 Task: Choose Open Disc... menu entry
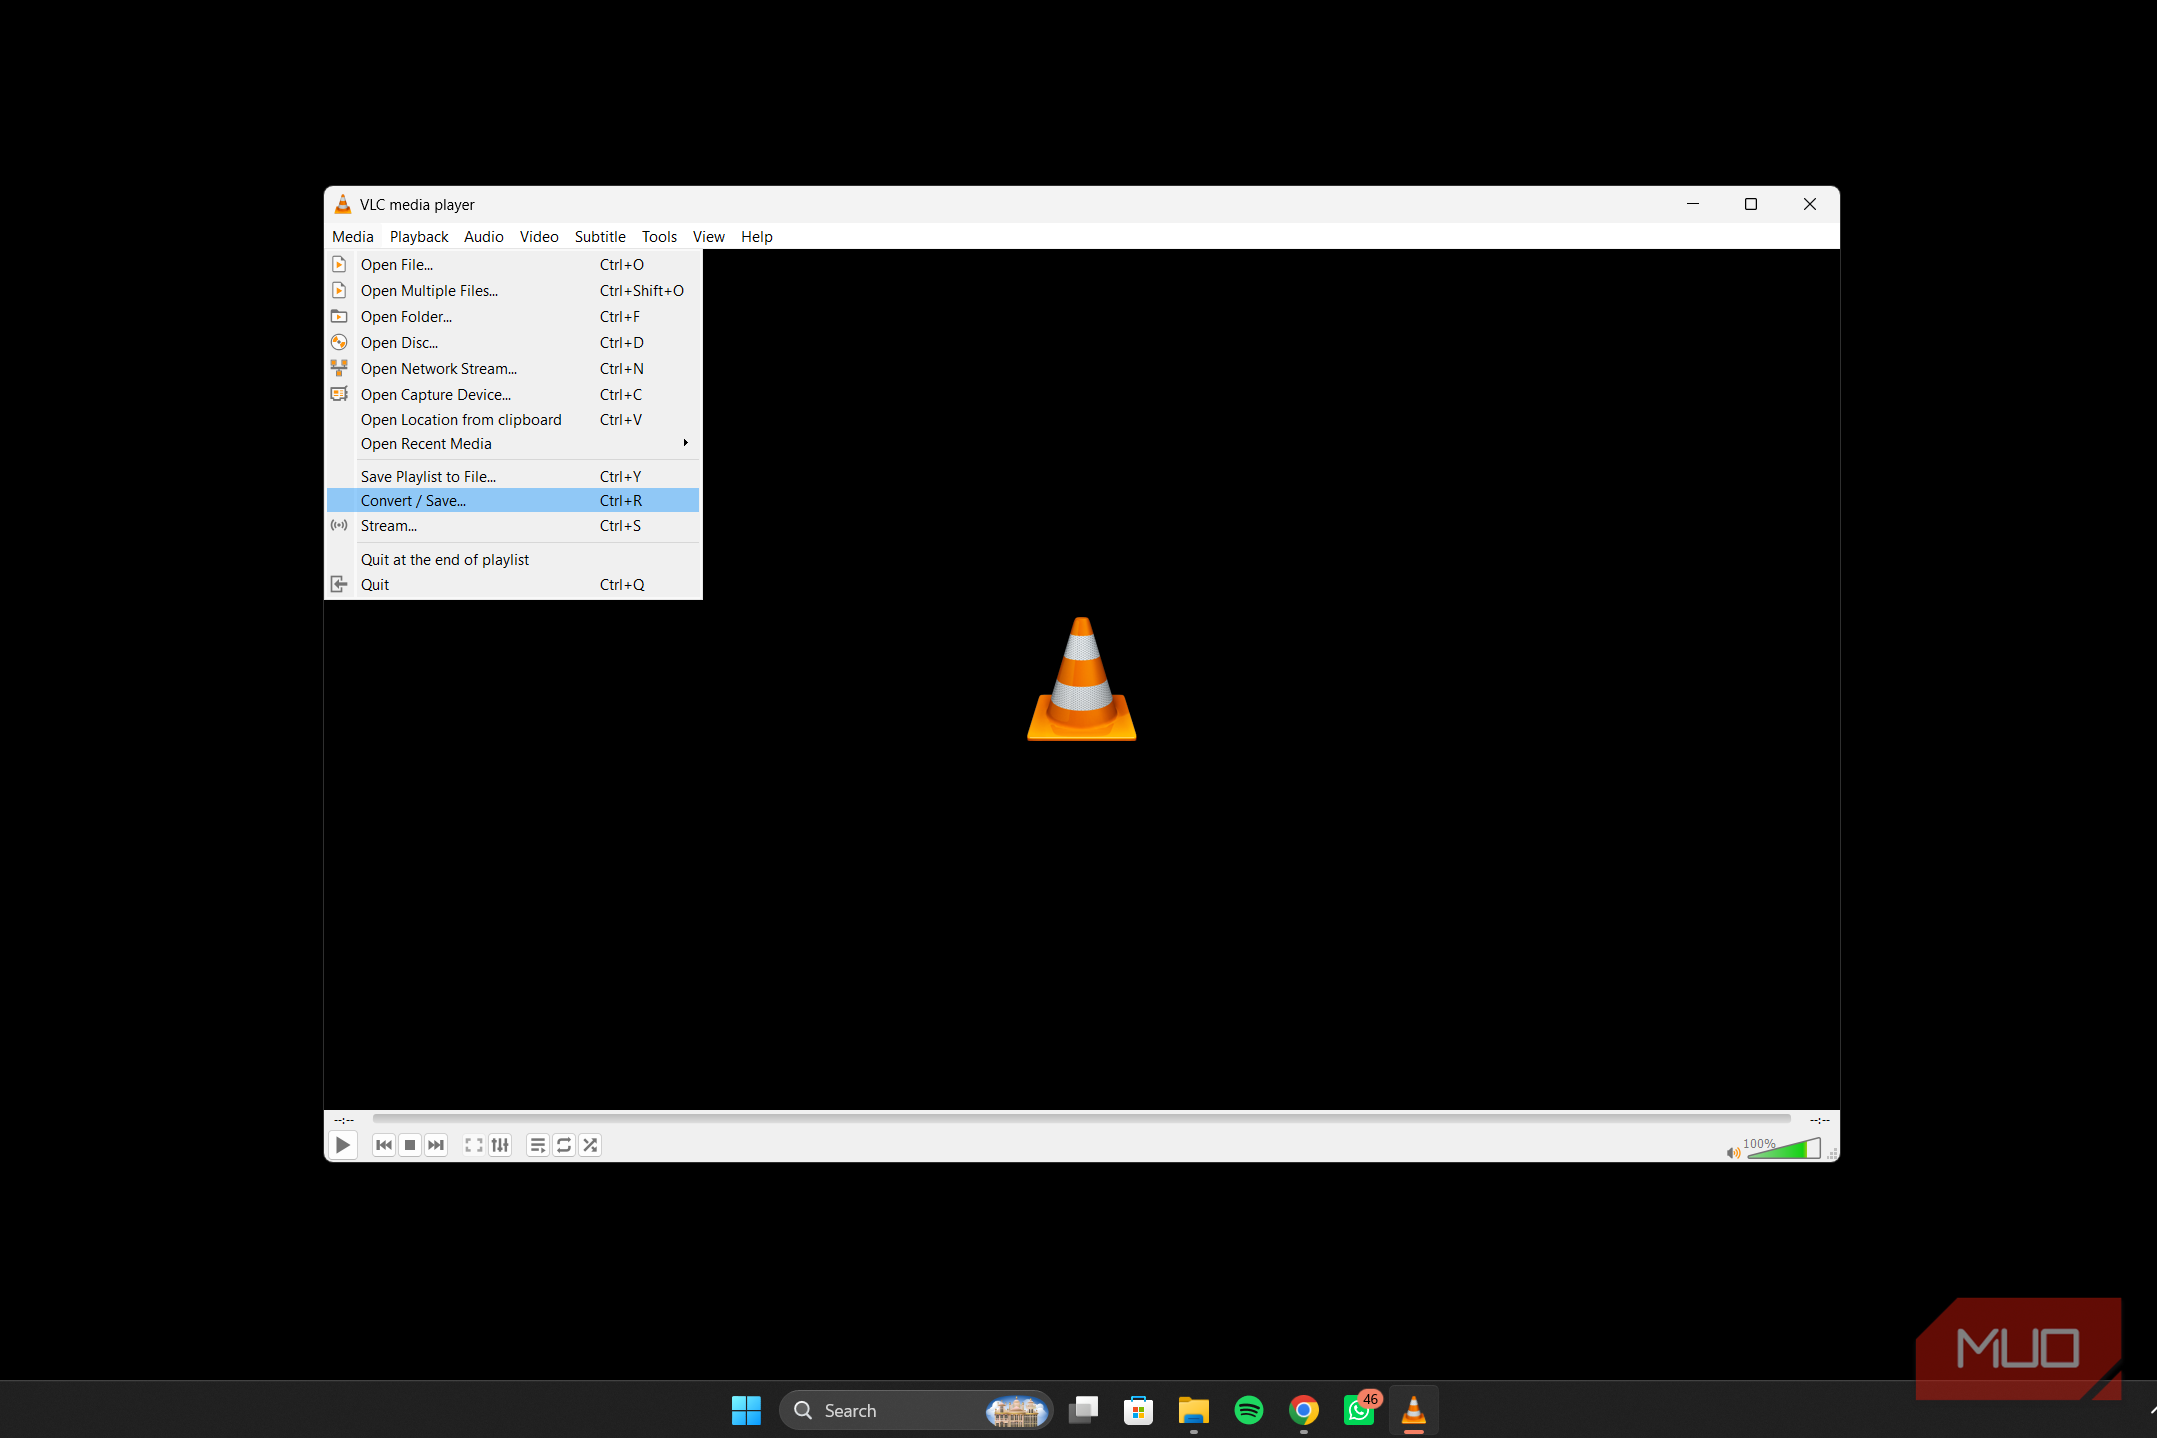tap(513, 343)
